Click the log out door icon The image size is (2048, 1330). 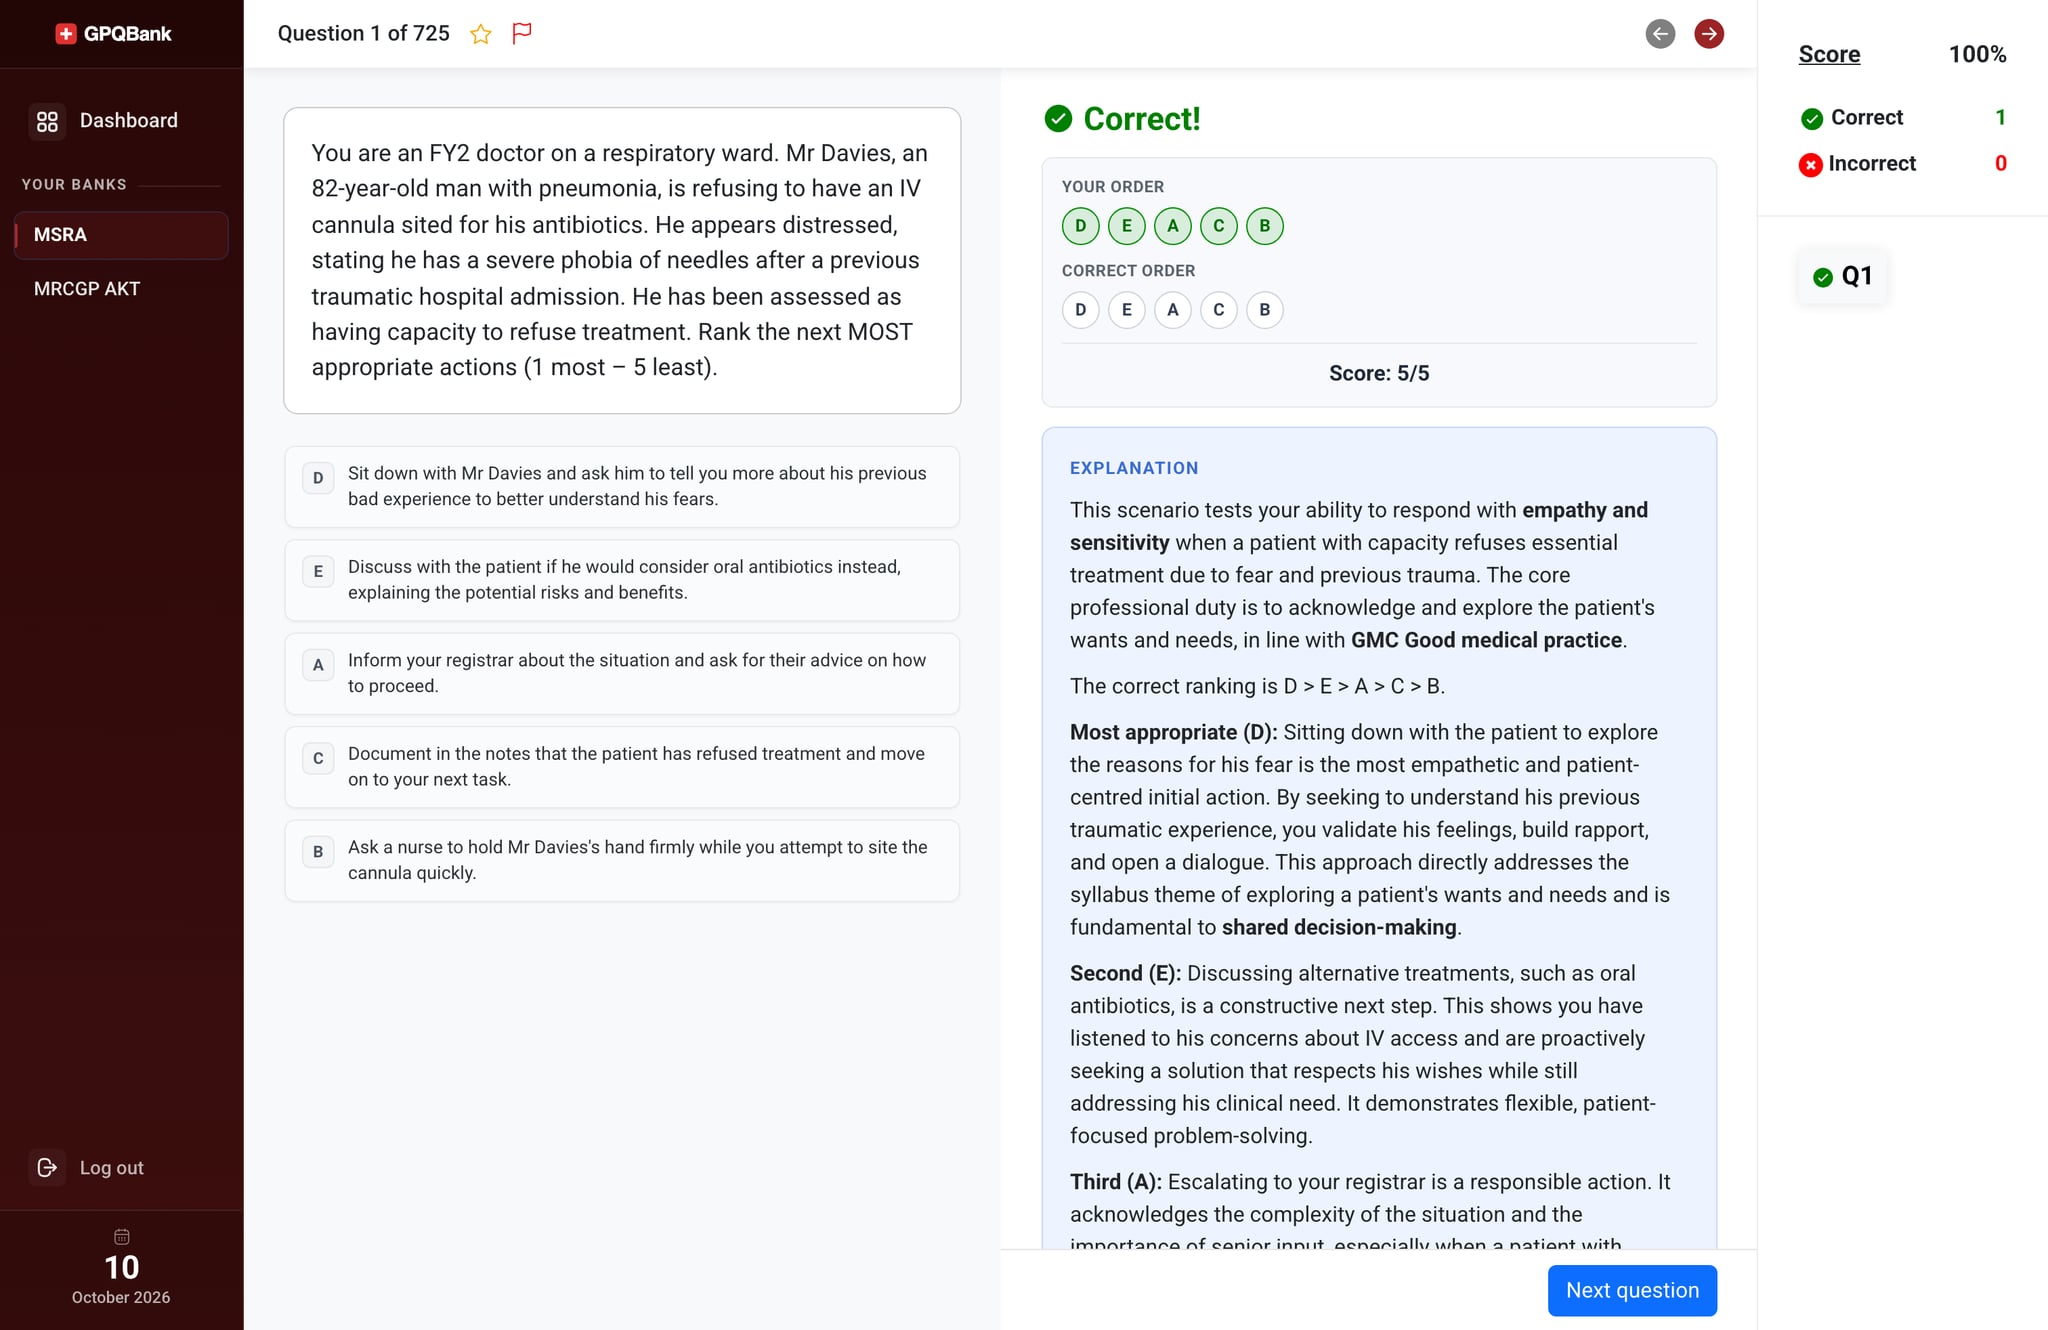pyautogui.click(x=47, y=1167)
